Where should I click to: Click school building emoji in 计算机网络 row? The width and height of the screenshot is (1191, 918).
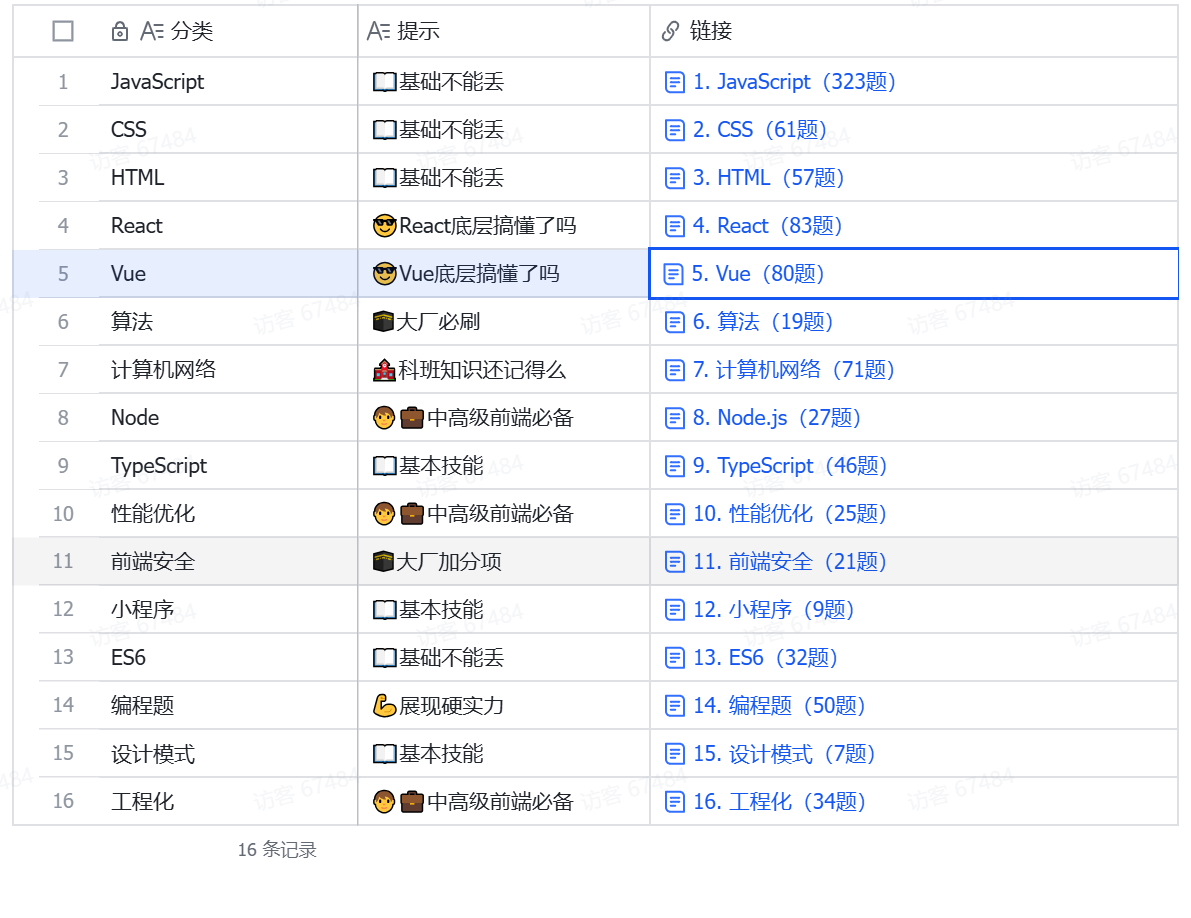point(384,370)
